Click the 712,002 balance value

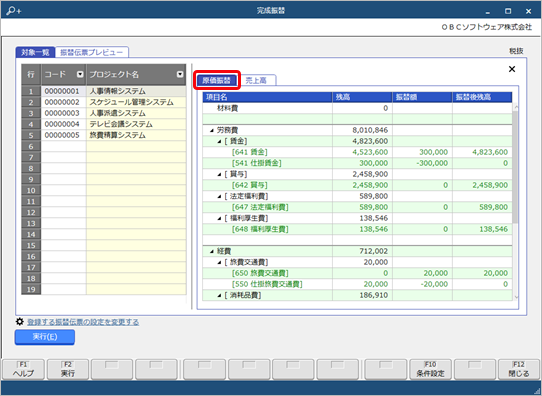point(374,251)
